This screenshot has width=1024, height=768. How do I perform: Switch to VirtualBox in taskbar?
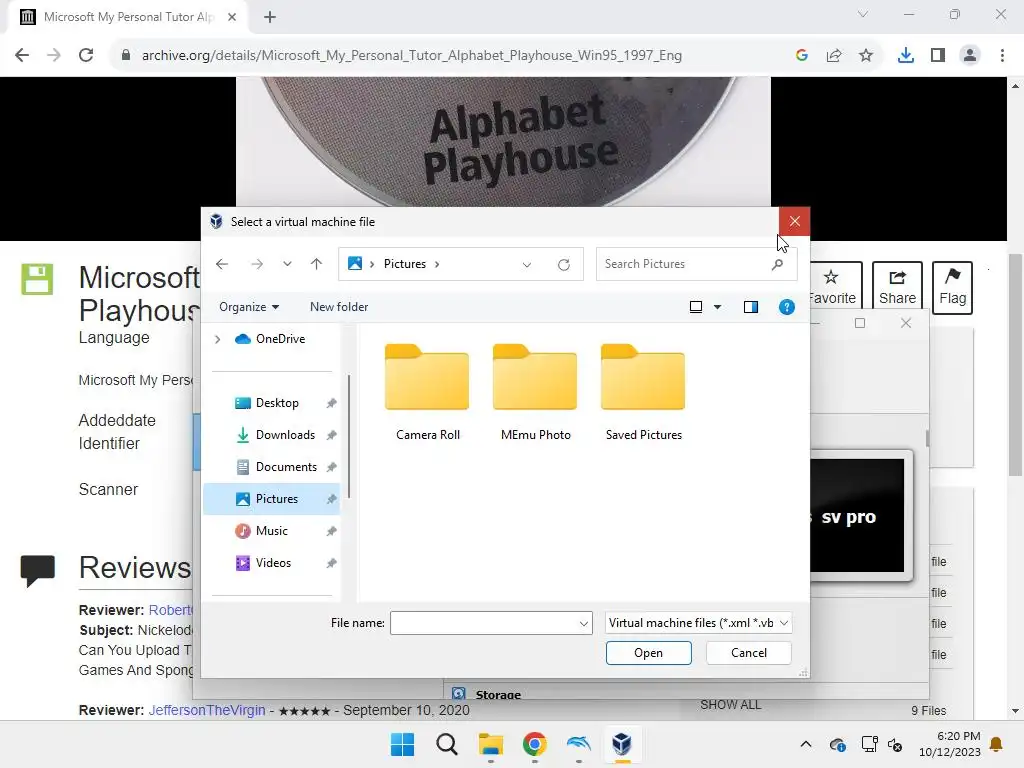pos(622,744)
